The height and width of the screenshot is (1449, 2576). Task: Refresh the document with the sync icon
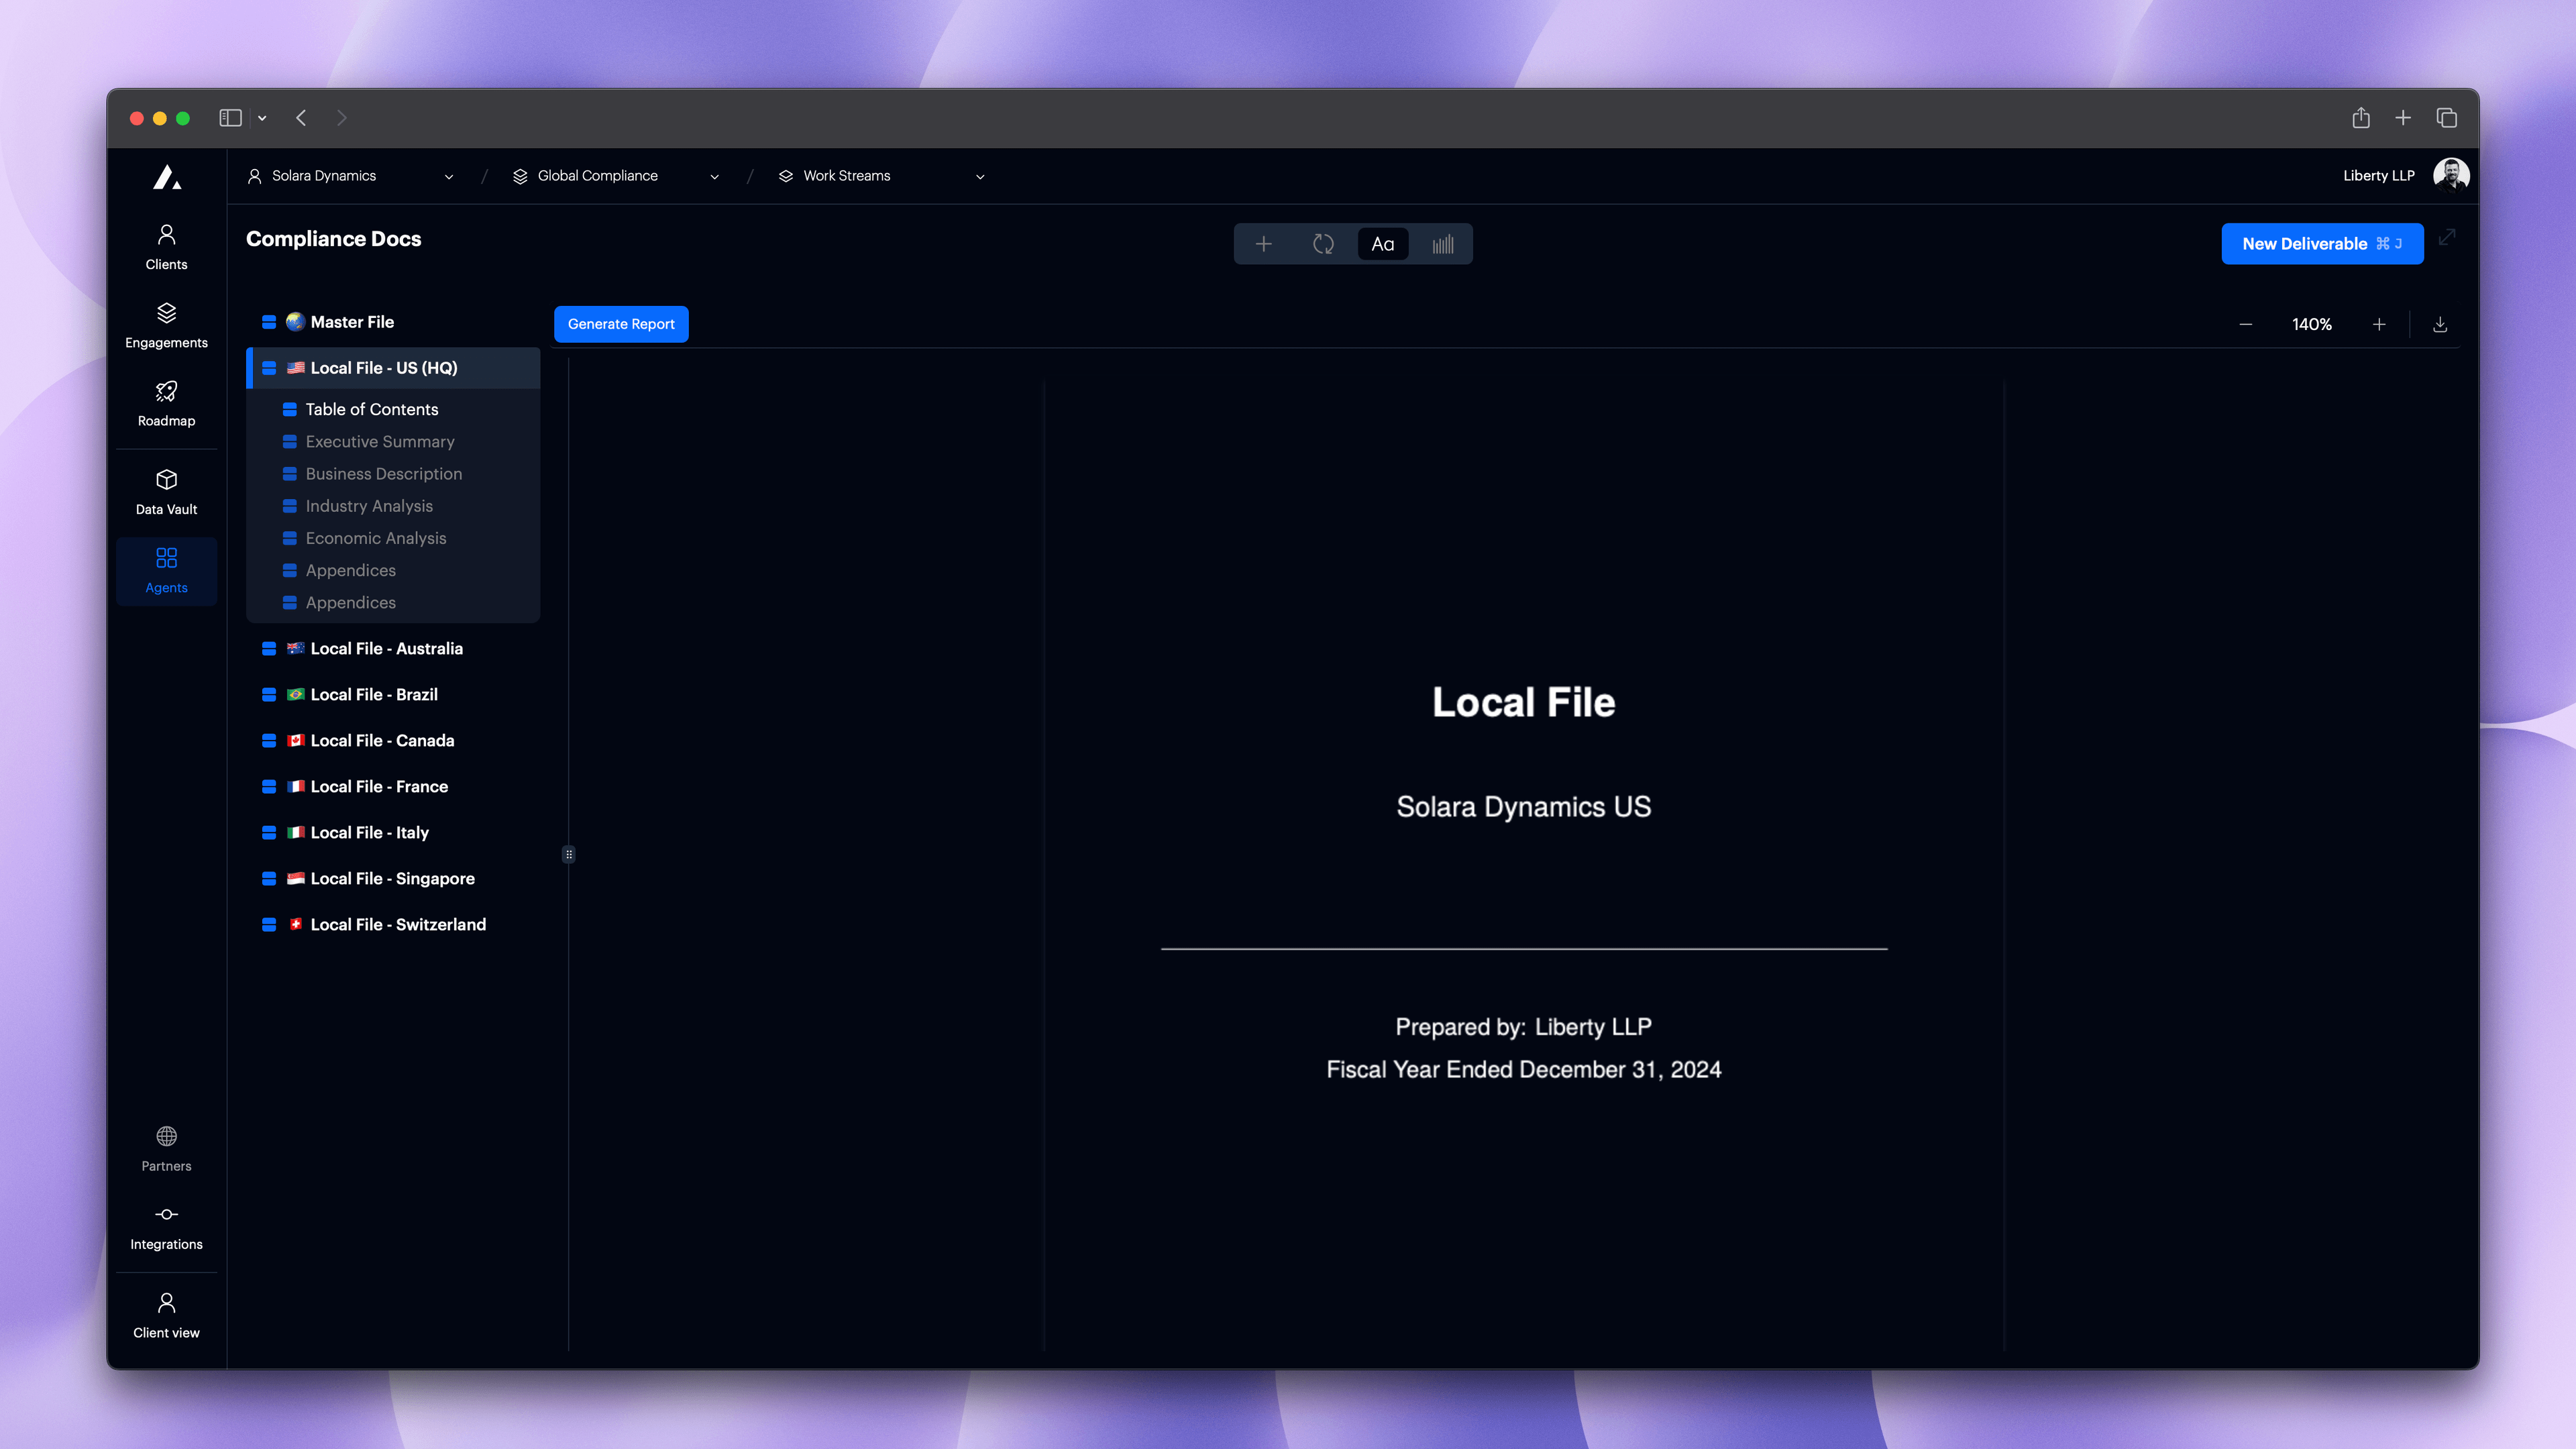(x=1323, y=243)
